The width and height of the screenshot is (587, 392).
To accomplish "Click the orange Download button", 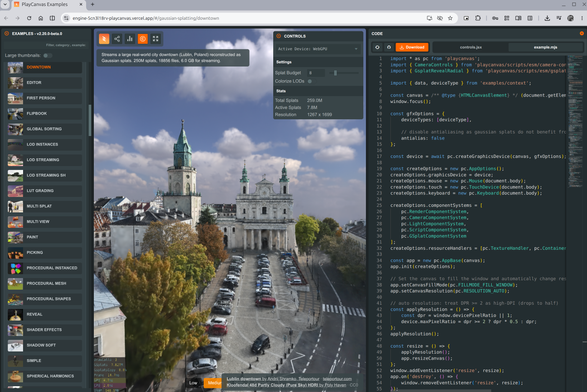I will (412, 47).
